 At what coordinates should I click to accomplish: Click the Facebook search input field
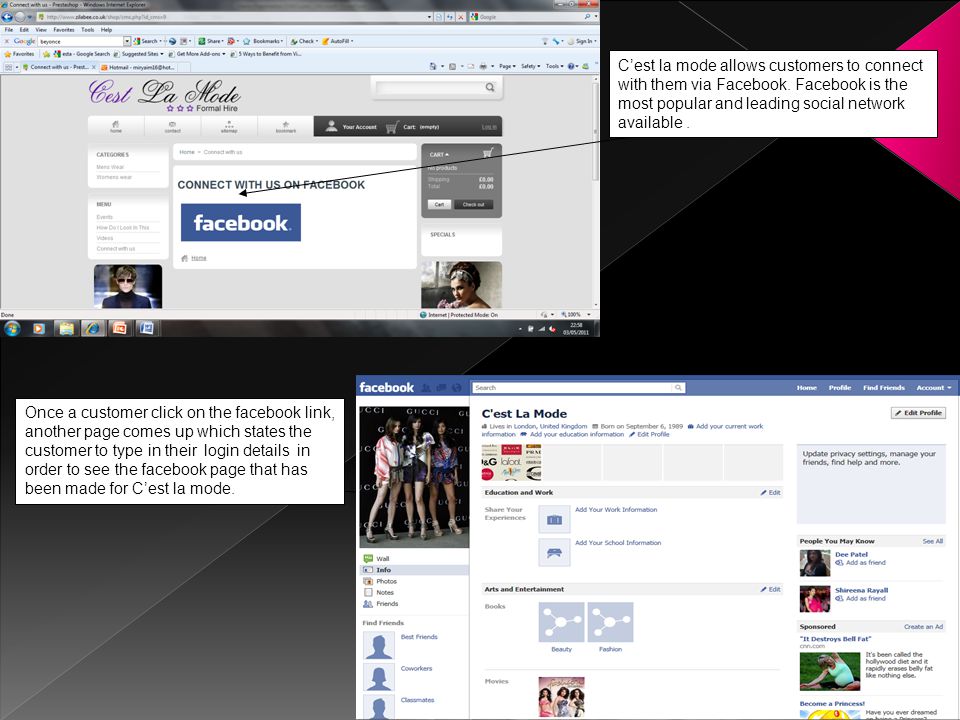(572, 388)
